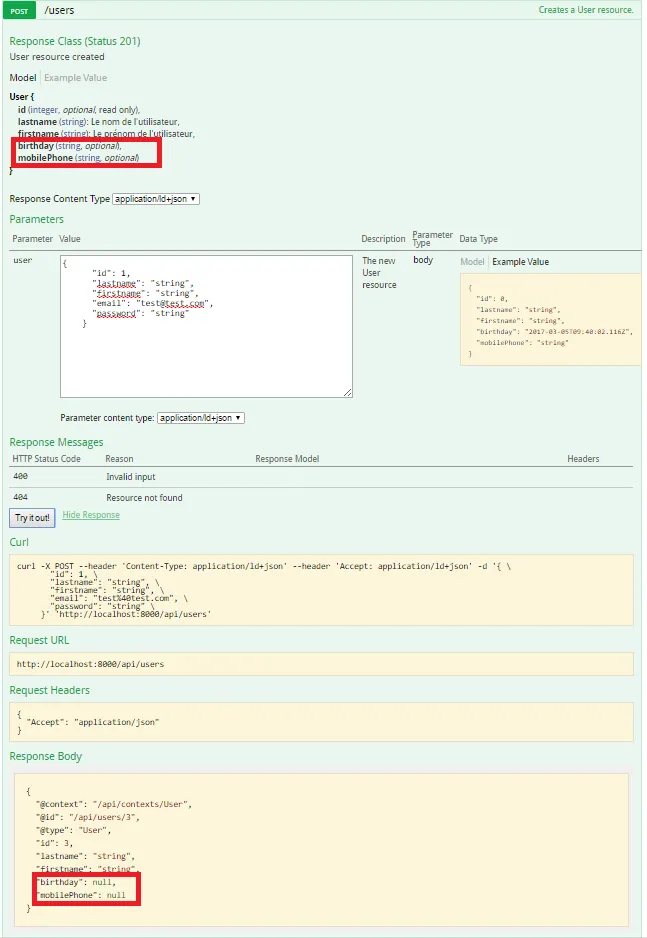Click the Request URL http://localhost:8000/api/users text

click(x=90, y=664)
